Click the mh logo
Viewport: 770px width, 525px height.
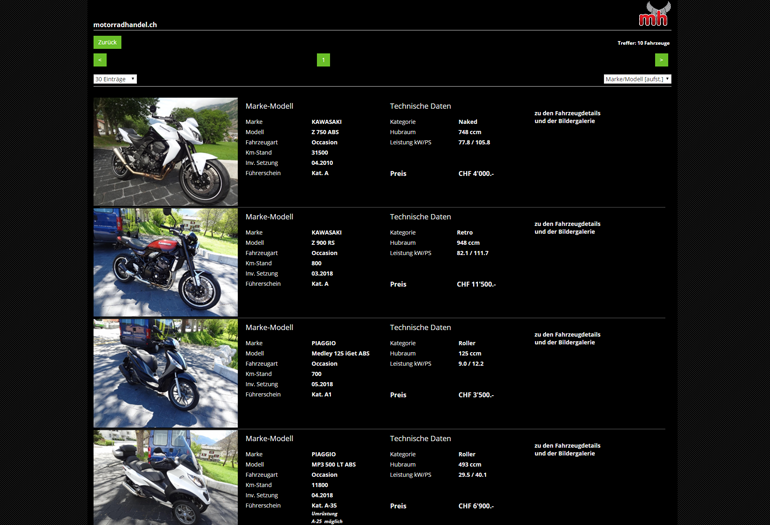coord(654,14)
